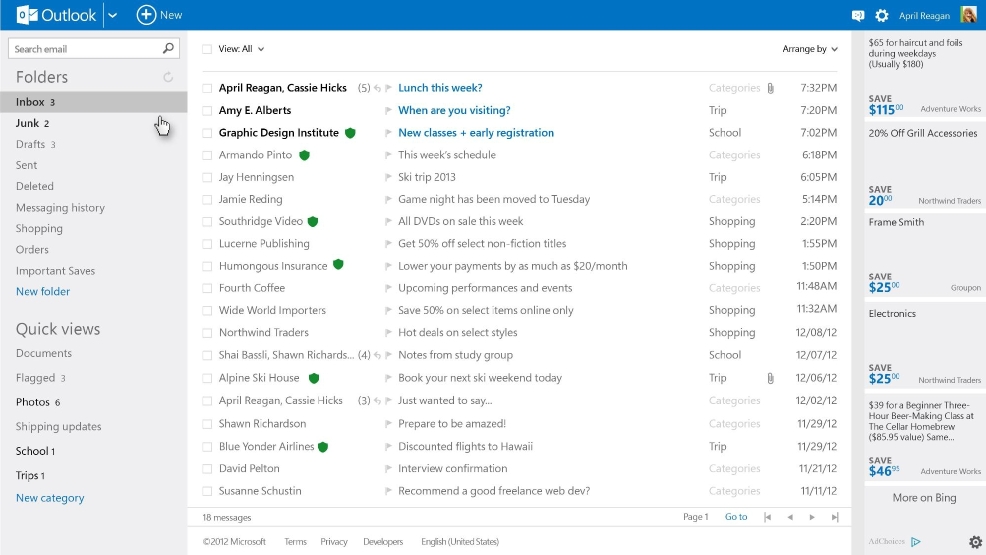The image size is (986, 555).
Task: Flag the 'When are you visiting?' message
Action: (x=388, y=111)
